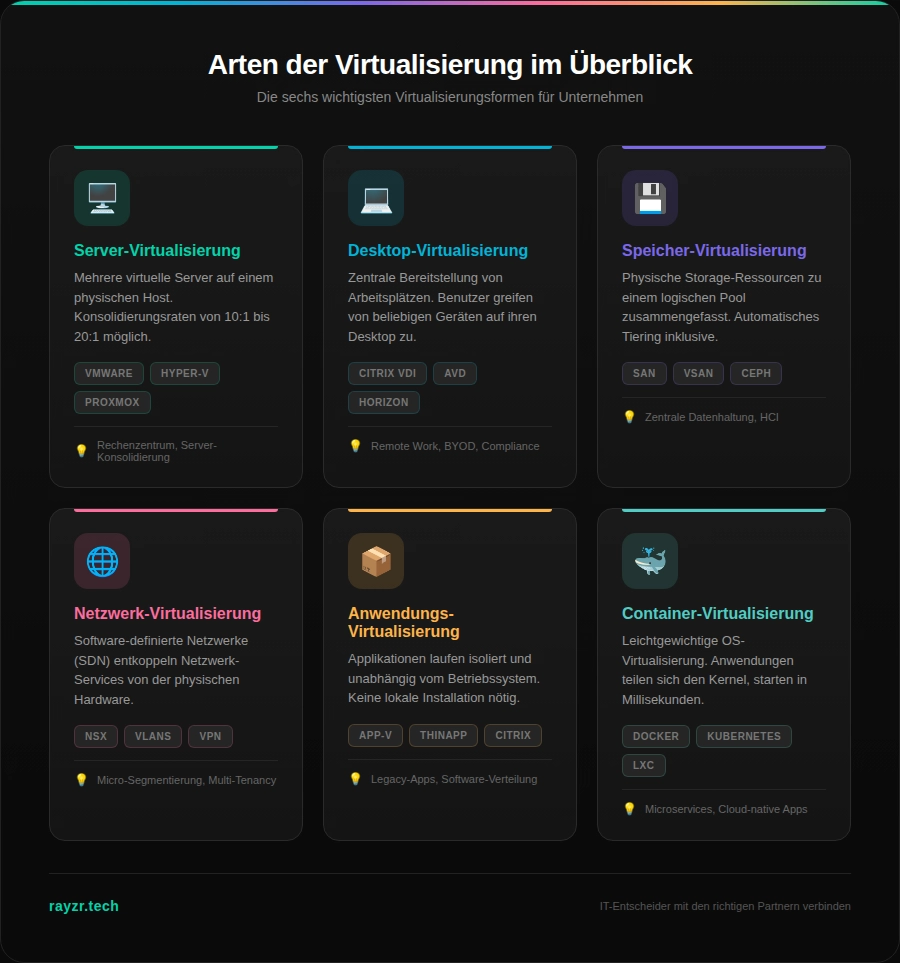Click the VSAN tag
The width and height of the screenshot is (900, 963).
(x=698, y=373)
